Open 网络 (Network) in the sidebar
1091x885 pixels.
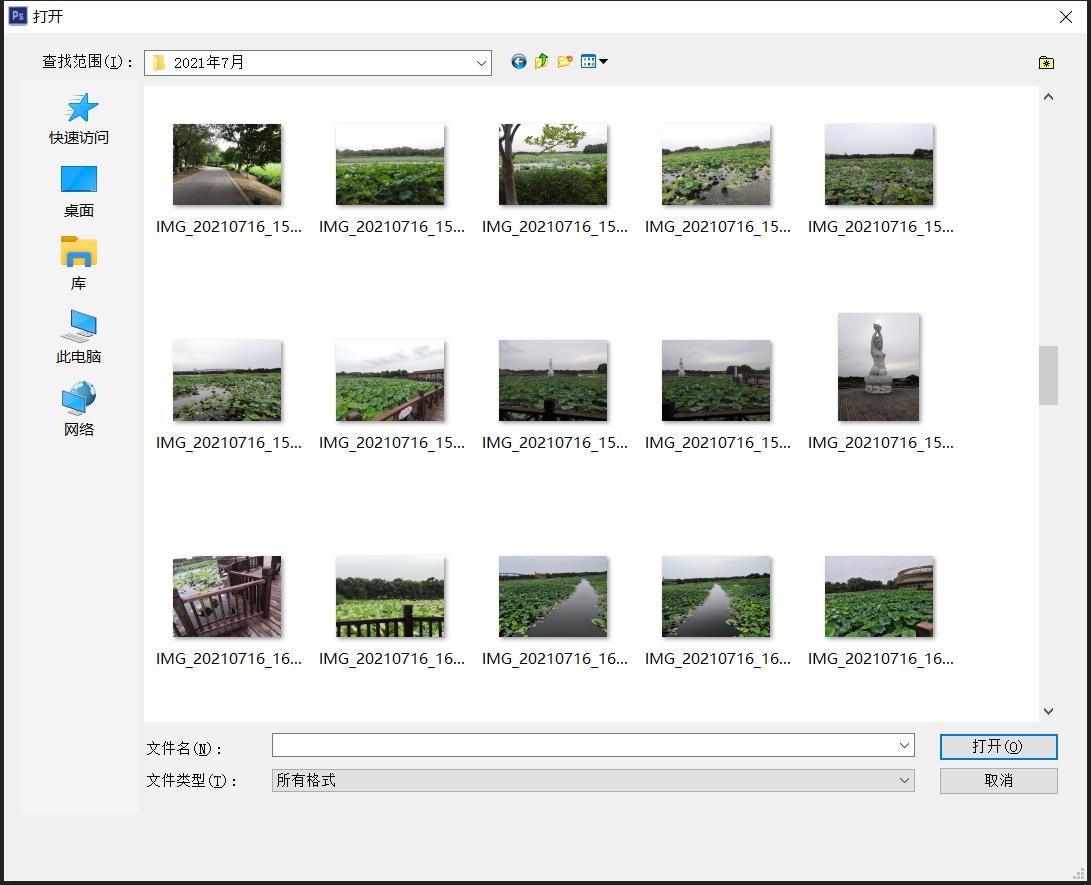79,410
